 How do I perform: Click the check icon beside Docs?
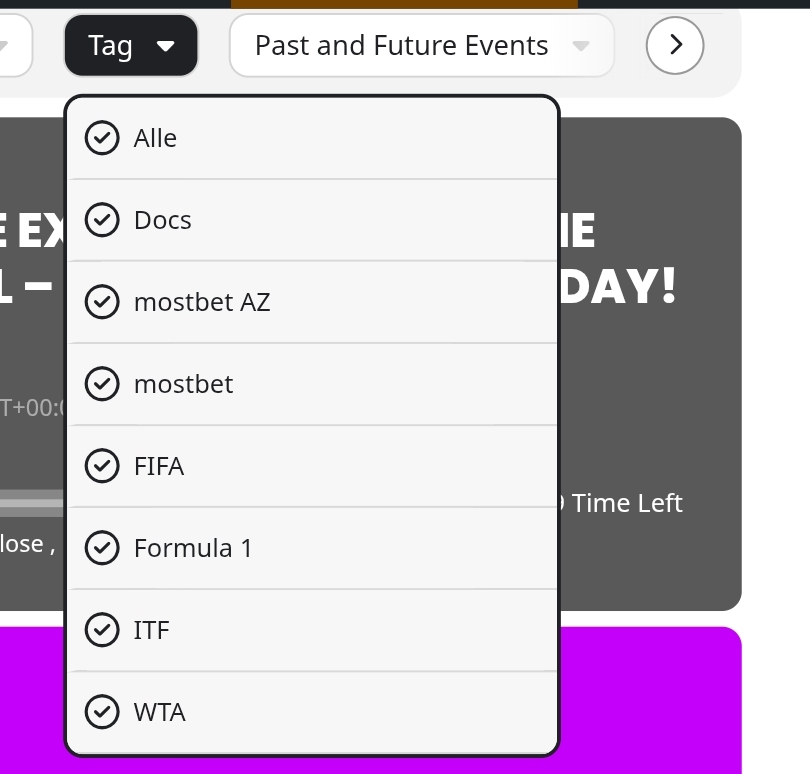point(102,220)
